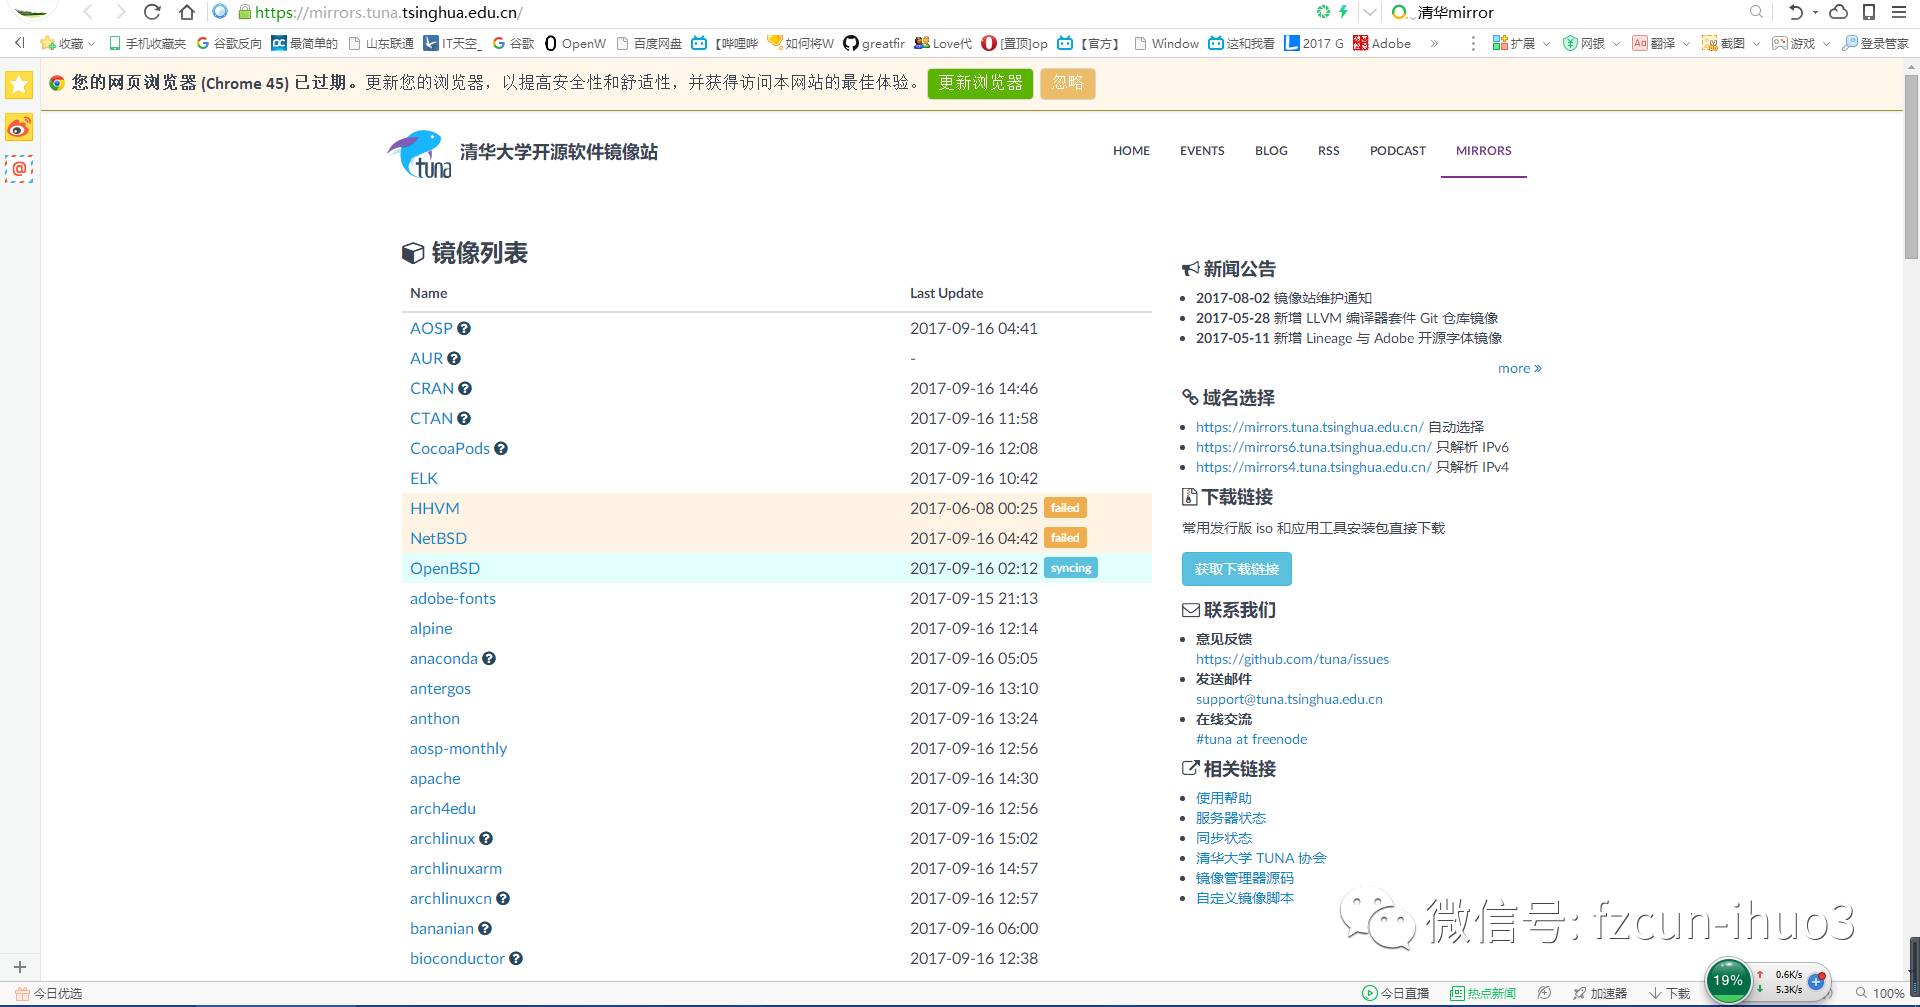Click the help icon next to archlinux

coord(486,838)
